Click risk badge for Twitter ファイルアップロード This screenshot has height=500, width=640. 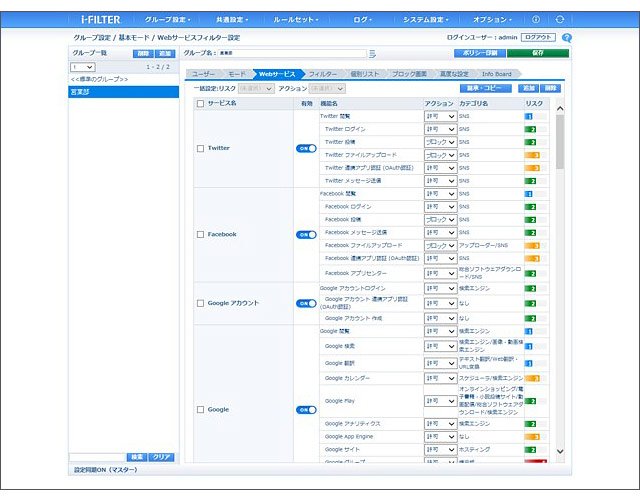[x=532, y=155]
